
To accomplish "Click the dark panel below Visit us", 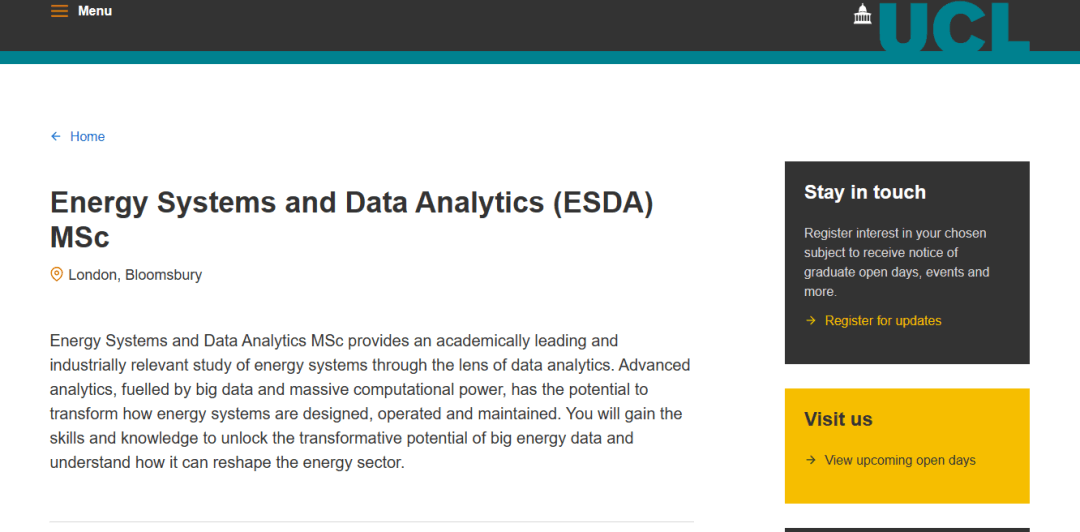I will pyautogui.click(x=906, y=529).
